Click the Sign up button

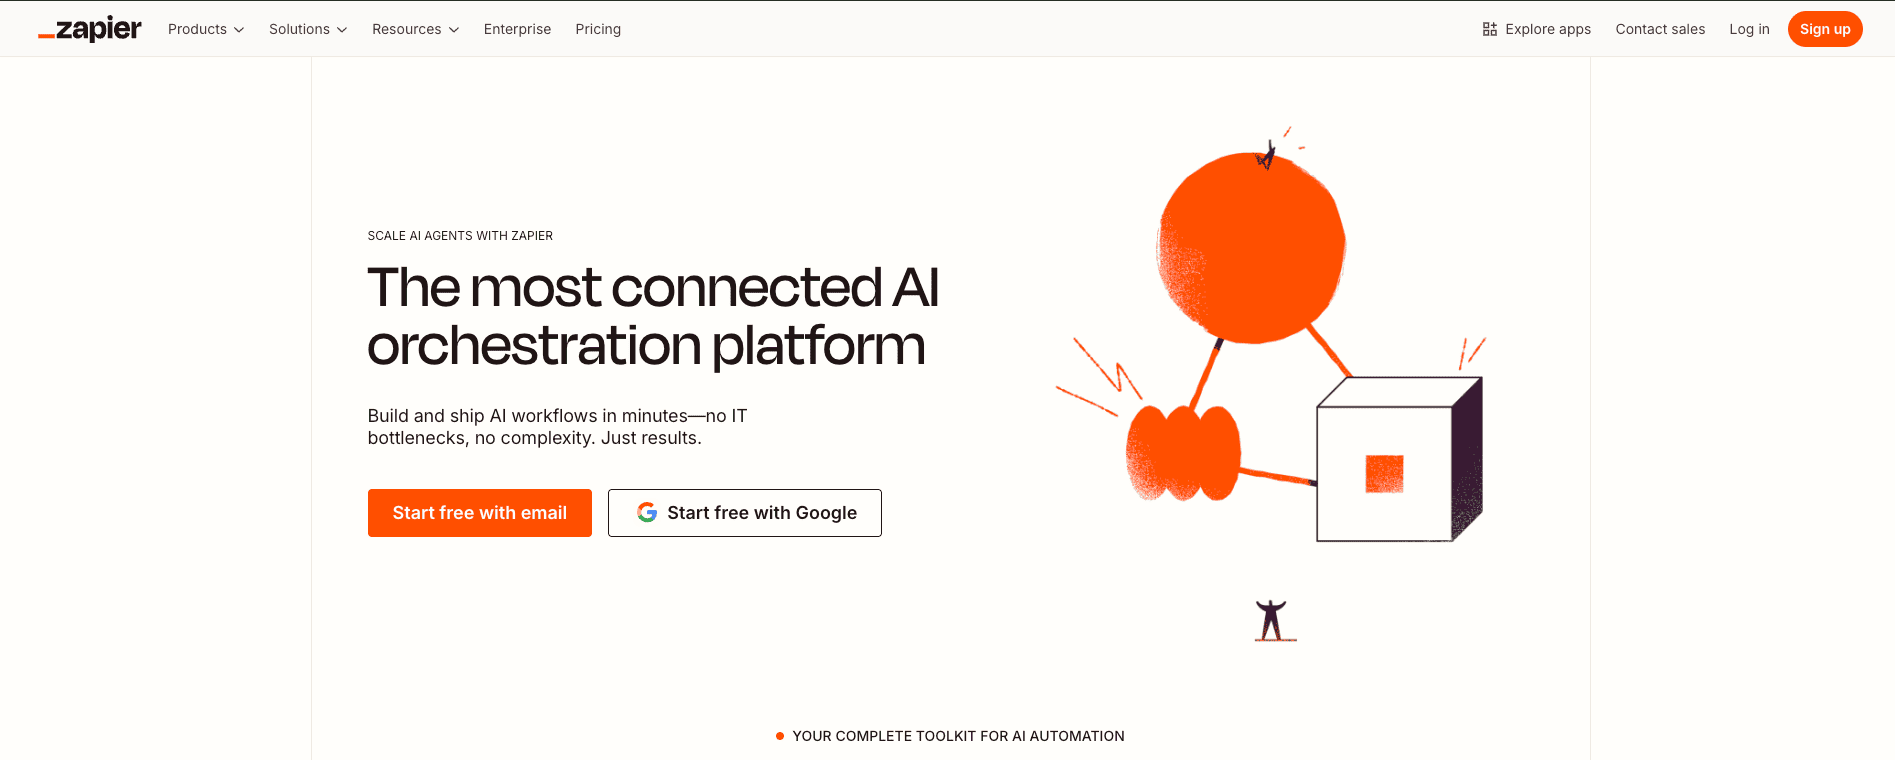point(1824,28)
